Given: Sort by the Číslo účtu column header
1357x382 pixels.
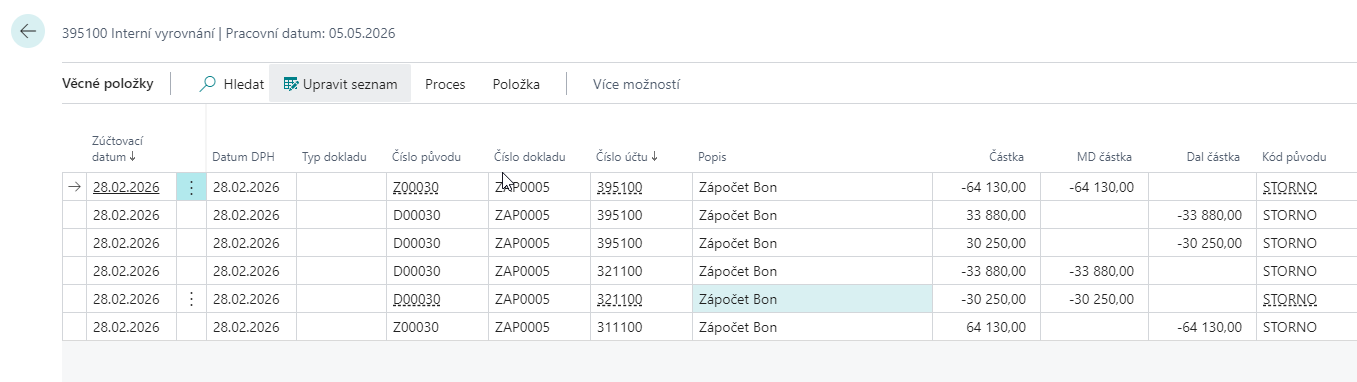Looking at the screenshot, I should tap(628, 157).
